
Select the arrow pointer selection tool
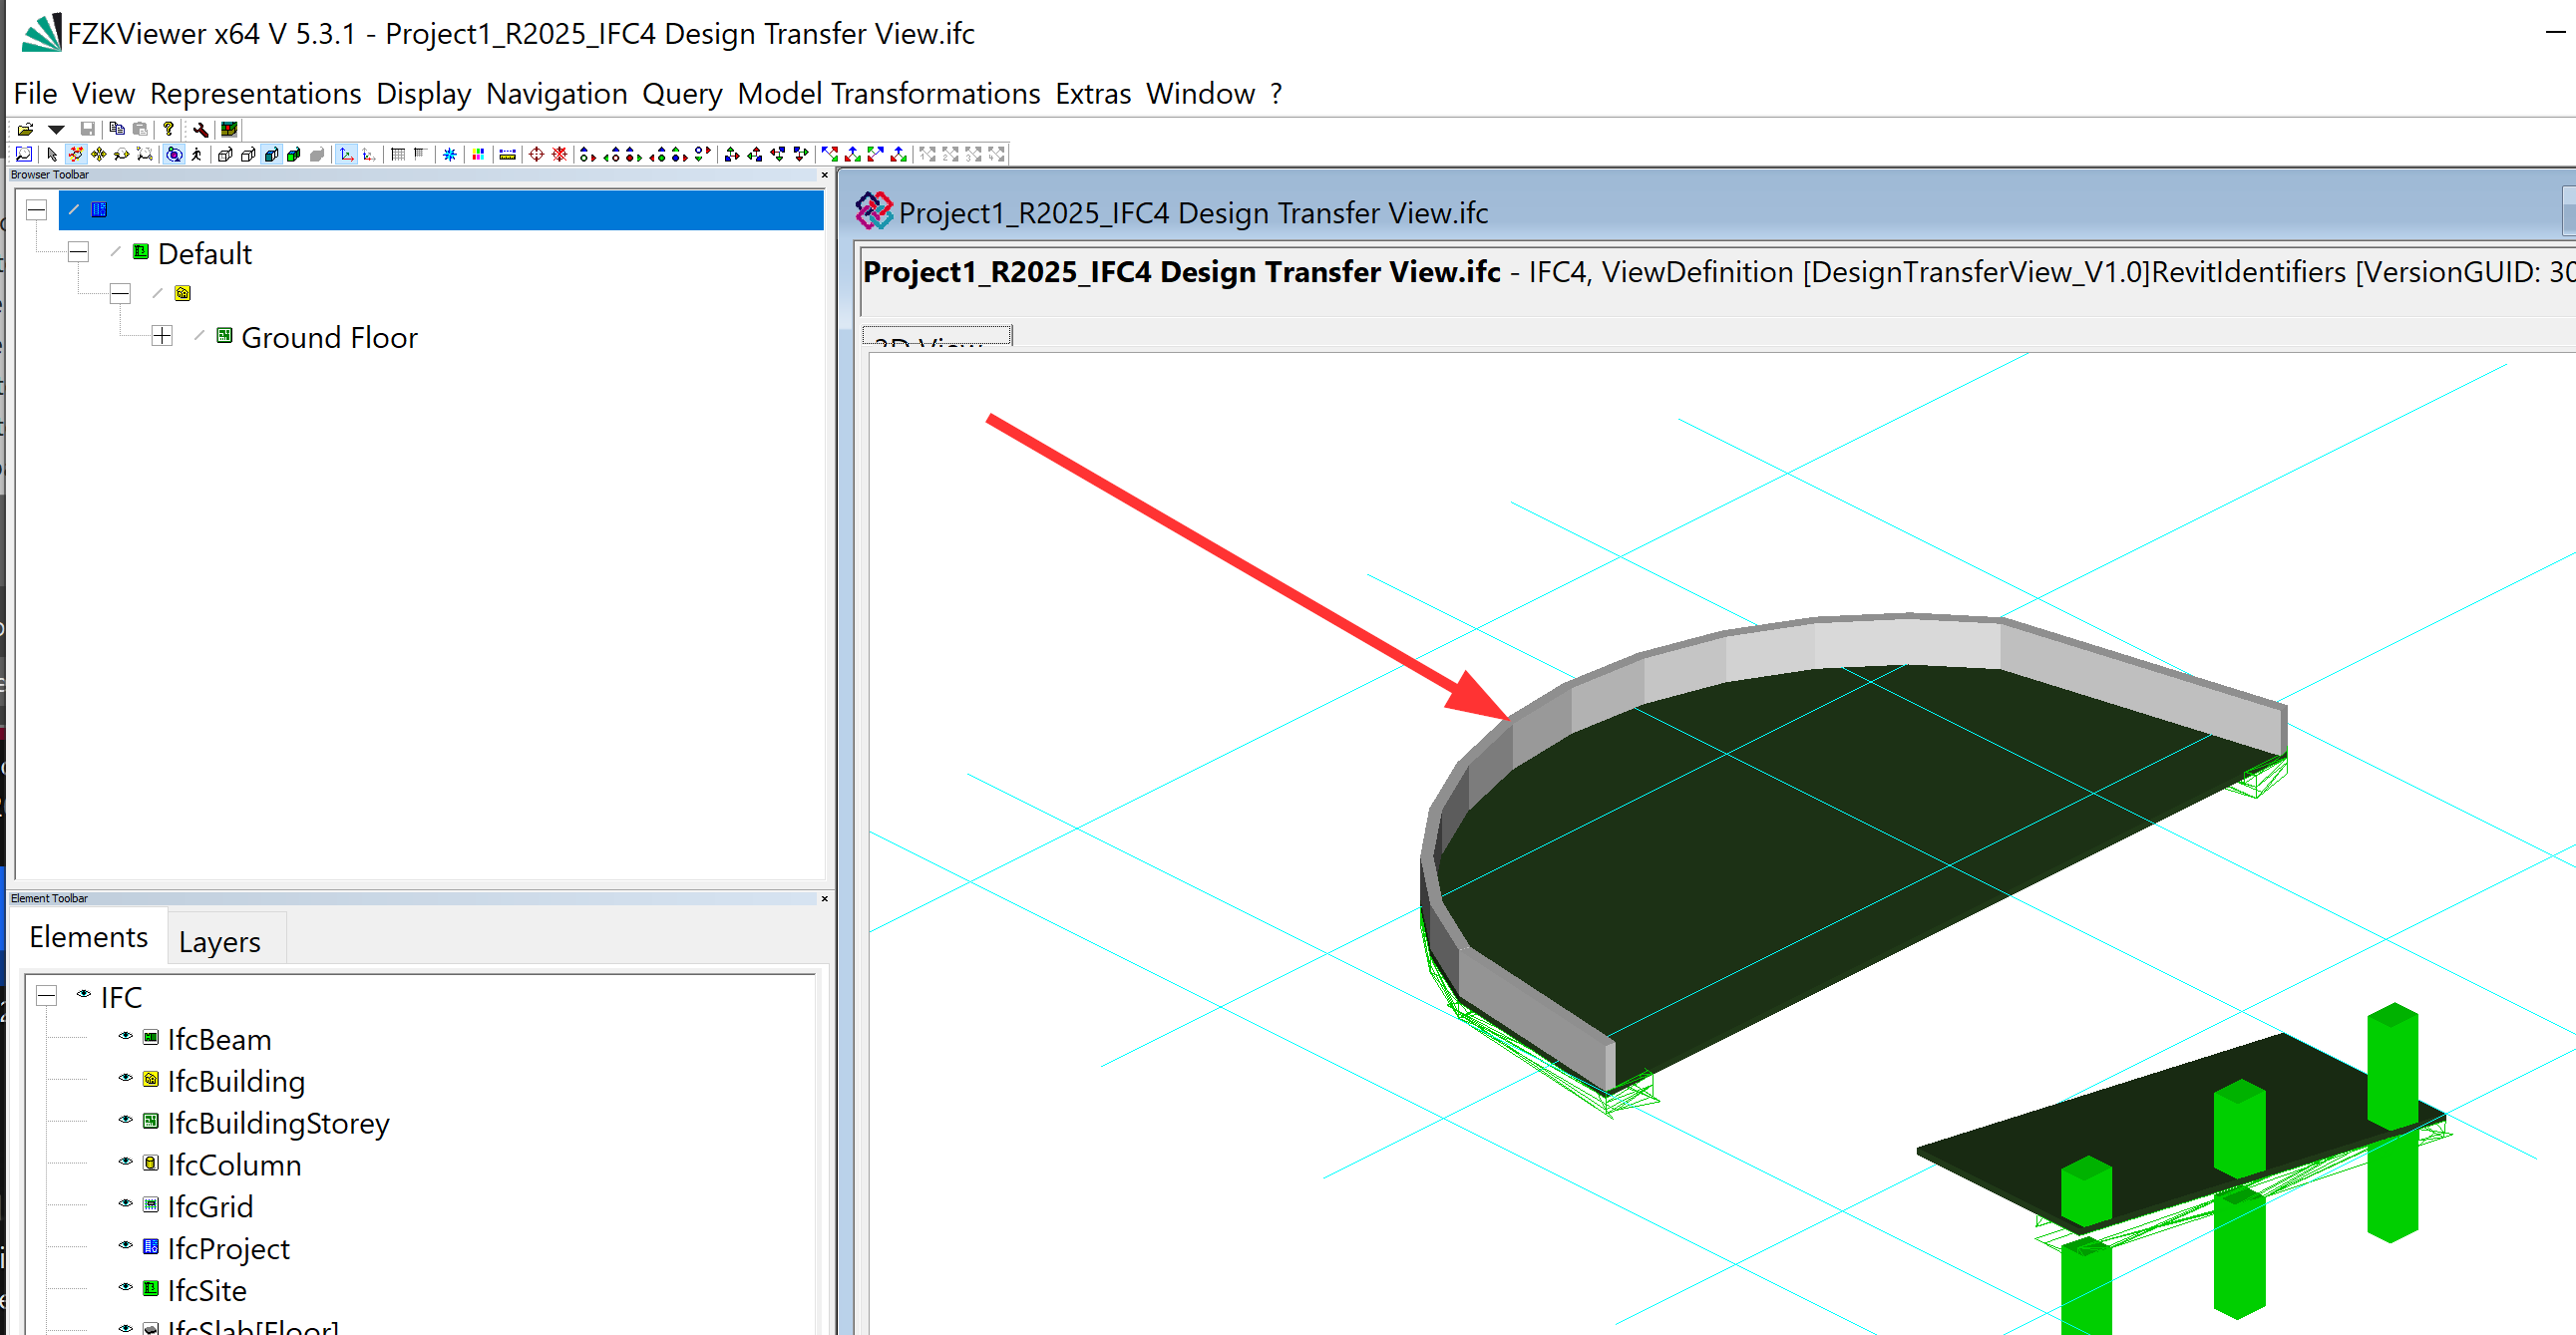52,154
